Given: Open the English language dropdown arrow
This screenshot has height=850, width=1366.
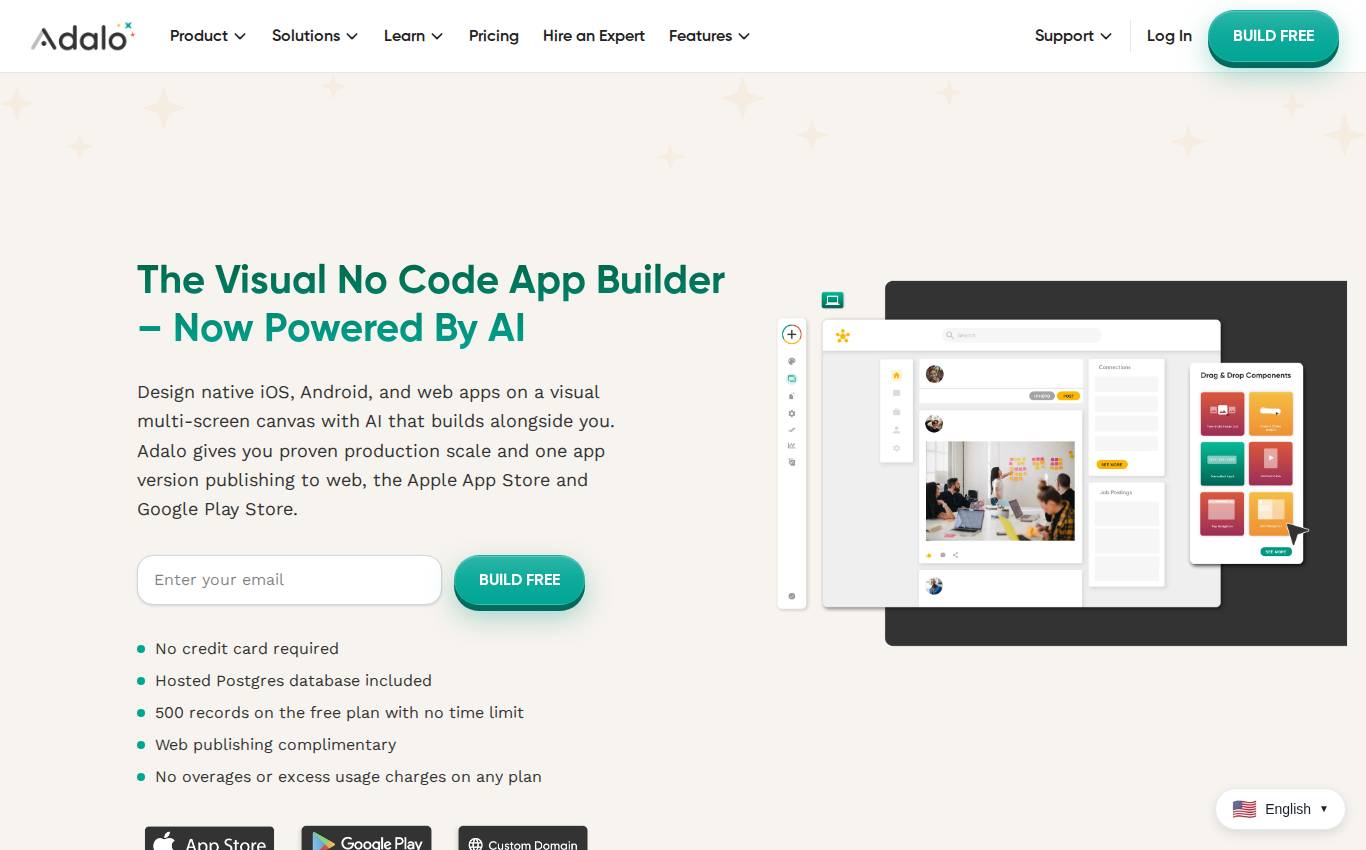Looking at the screenshot, I should click(x=1324, y=809).
